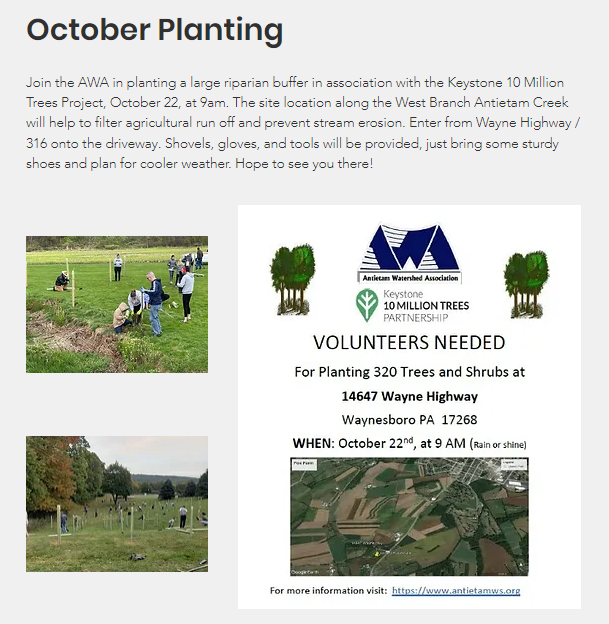Screen dimensions: 609x624
Task: Click the Planting 320 Trees and Shrubs line
Action: coord(409,372)
